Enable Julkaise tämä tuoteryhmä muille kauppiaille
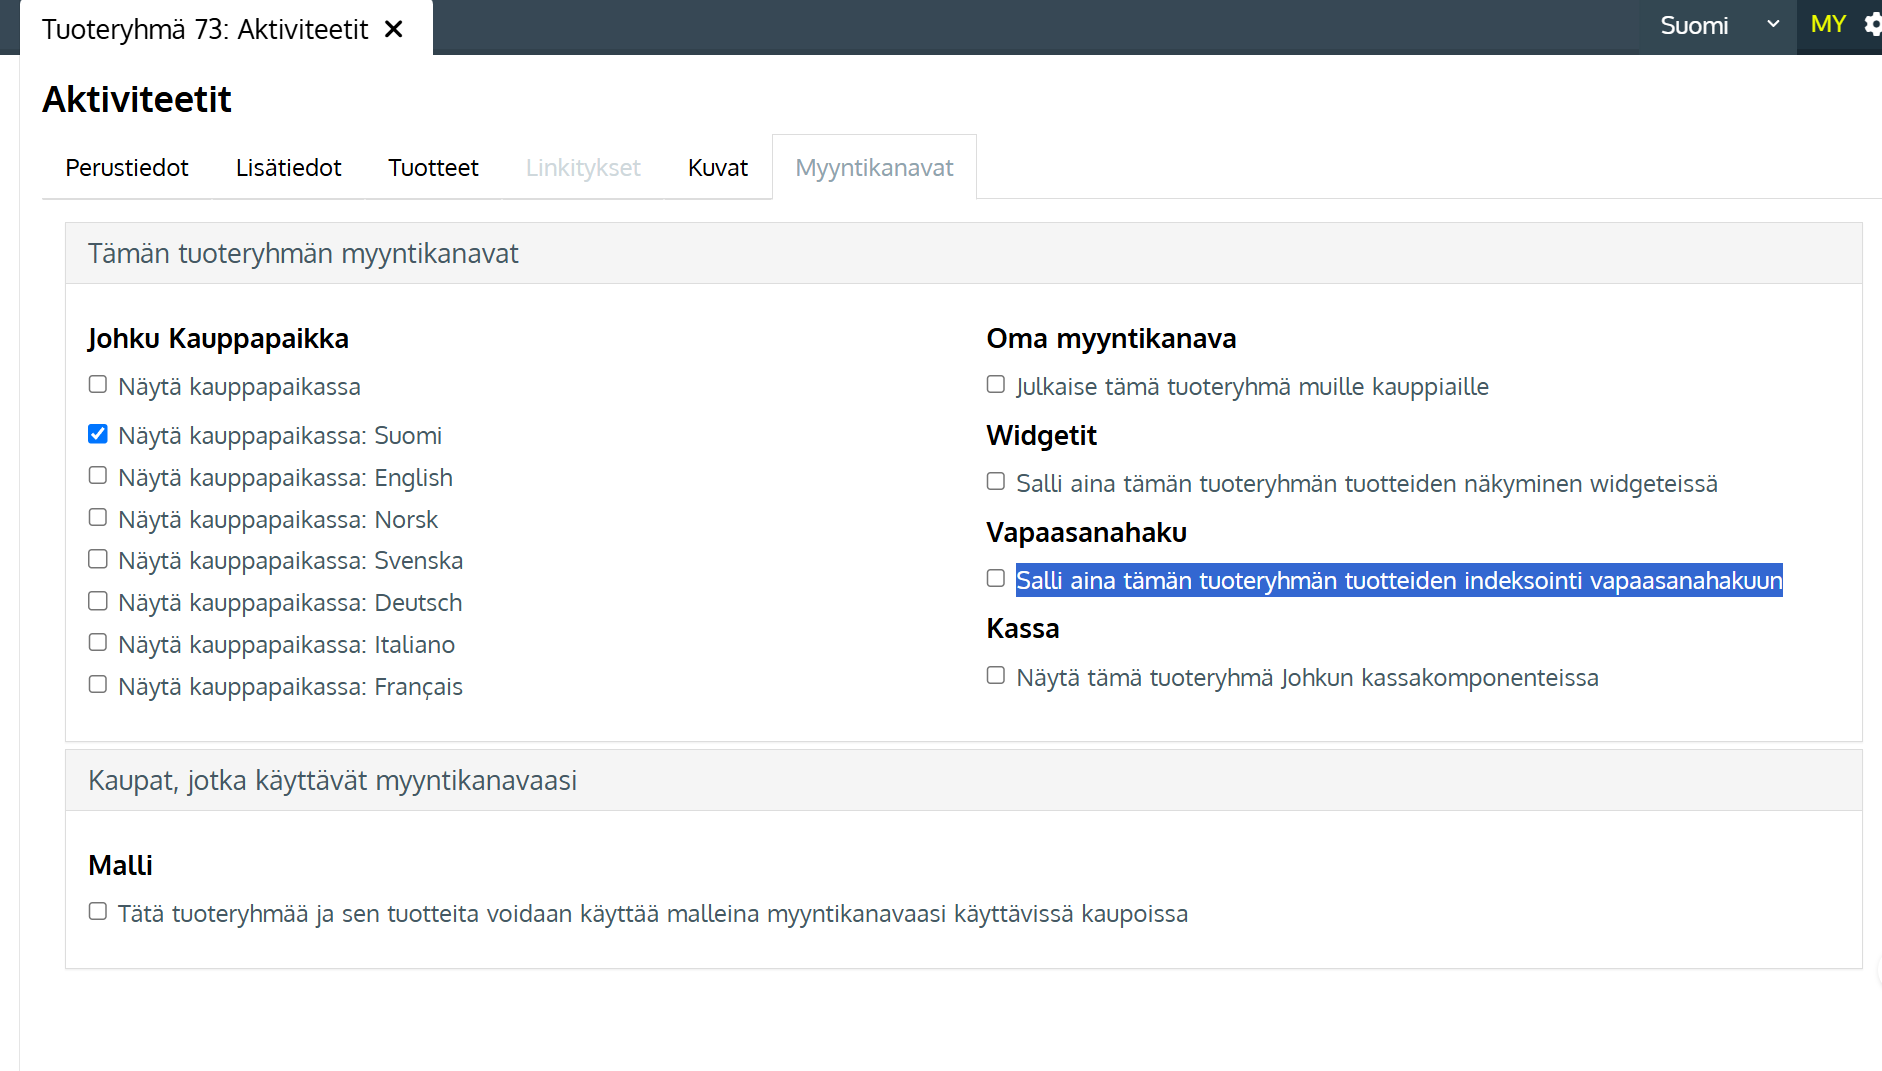Screen dimensions: 1882x1071 (x=996, y=385)
